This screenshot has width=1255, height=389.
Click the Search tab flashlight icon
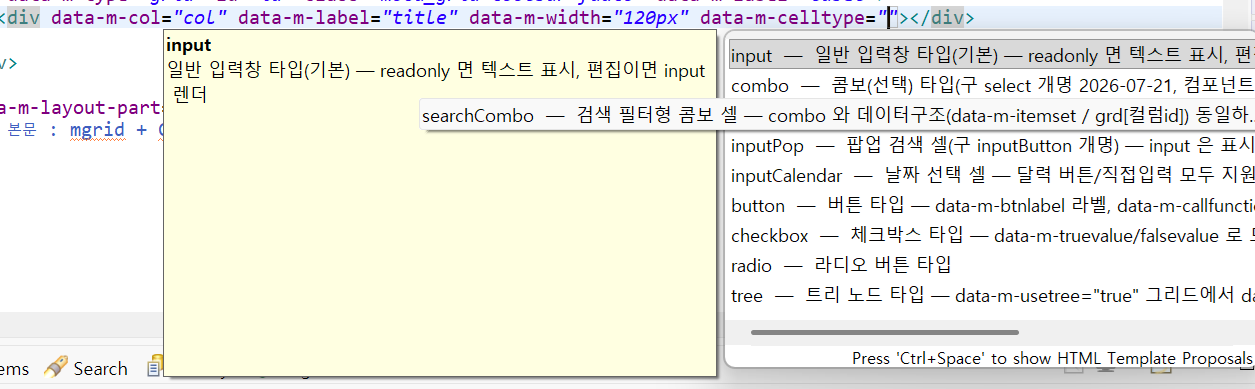click(x=56, y=367)
